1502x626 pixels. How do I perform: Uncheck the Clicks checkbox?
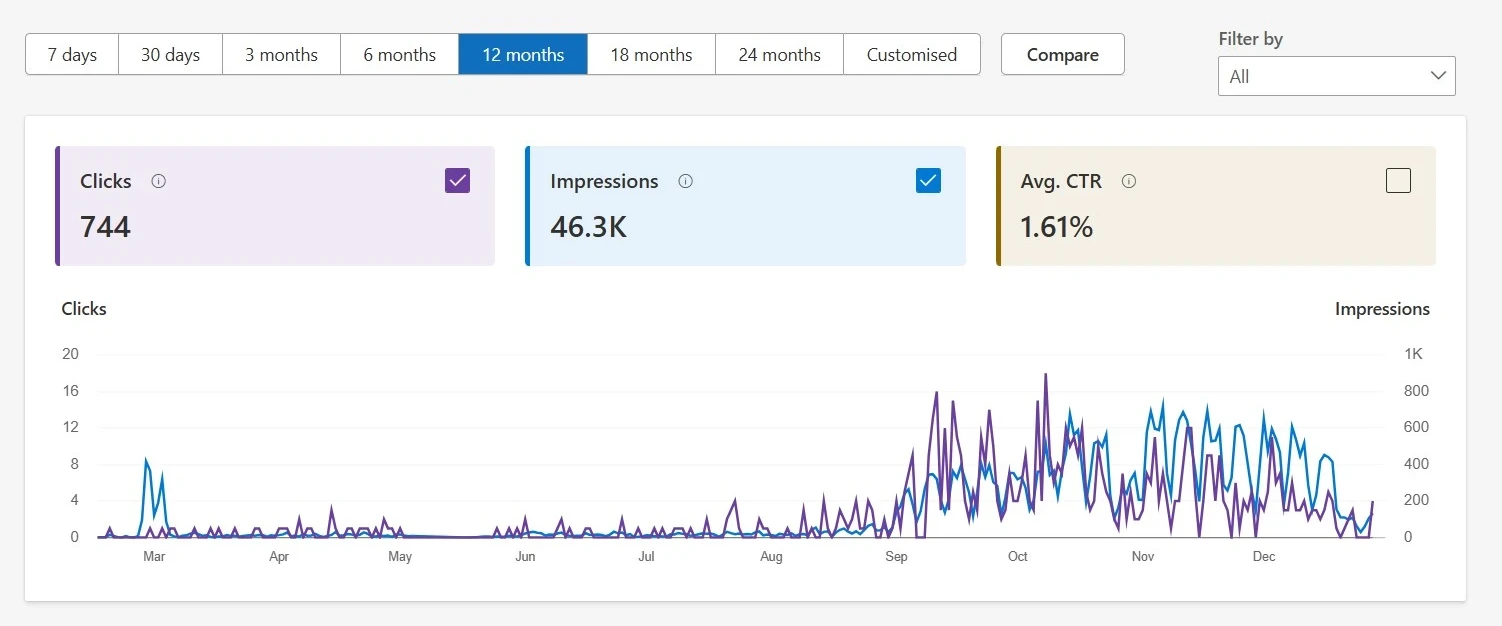pyautogui.click(x=457, y=180)
